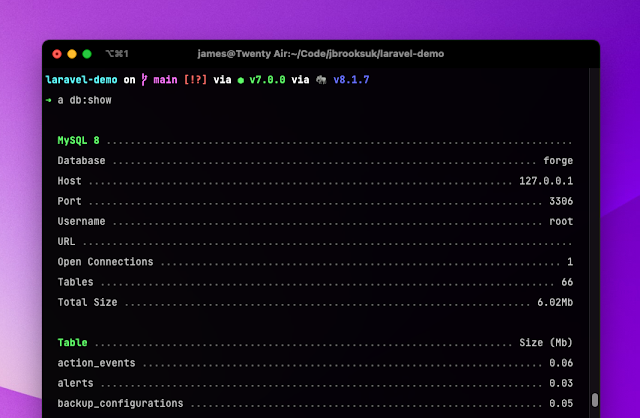Image resolution: width=640 pixels, height=418 pixels.
Task: Click the red close window button
Action: pyautogui.click(x=56, y=53)
